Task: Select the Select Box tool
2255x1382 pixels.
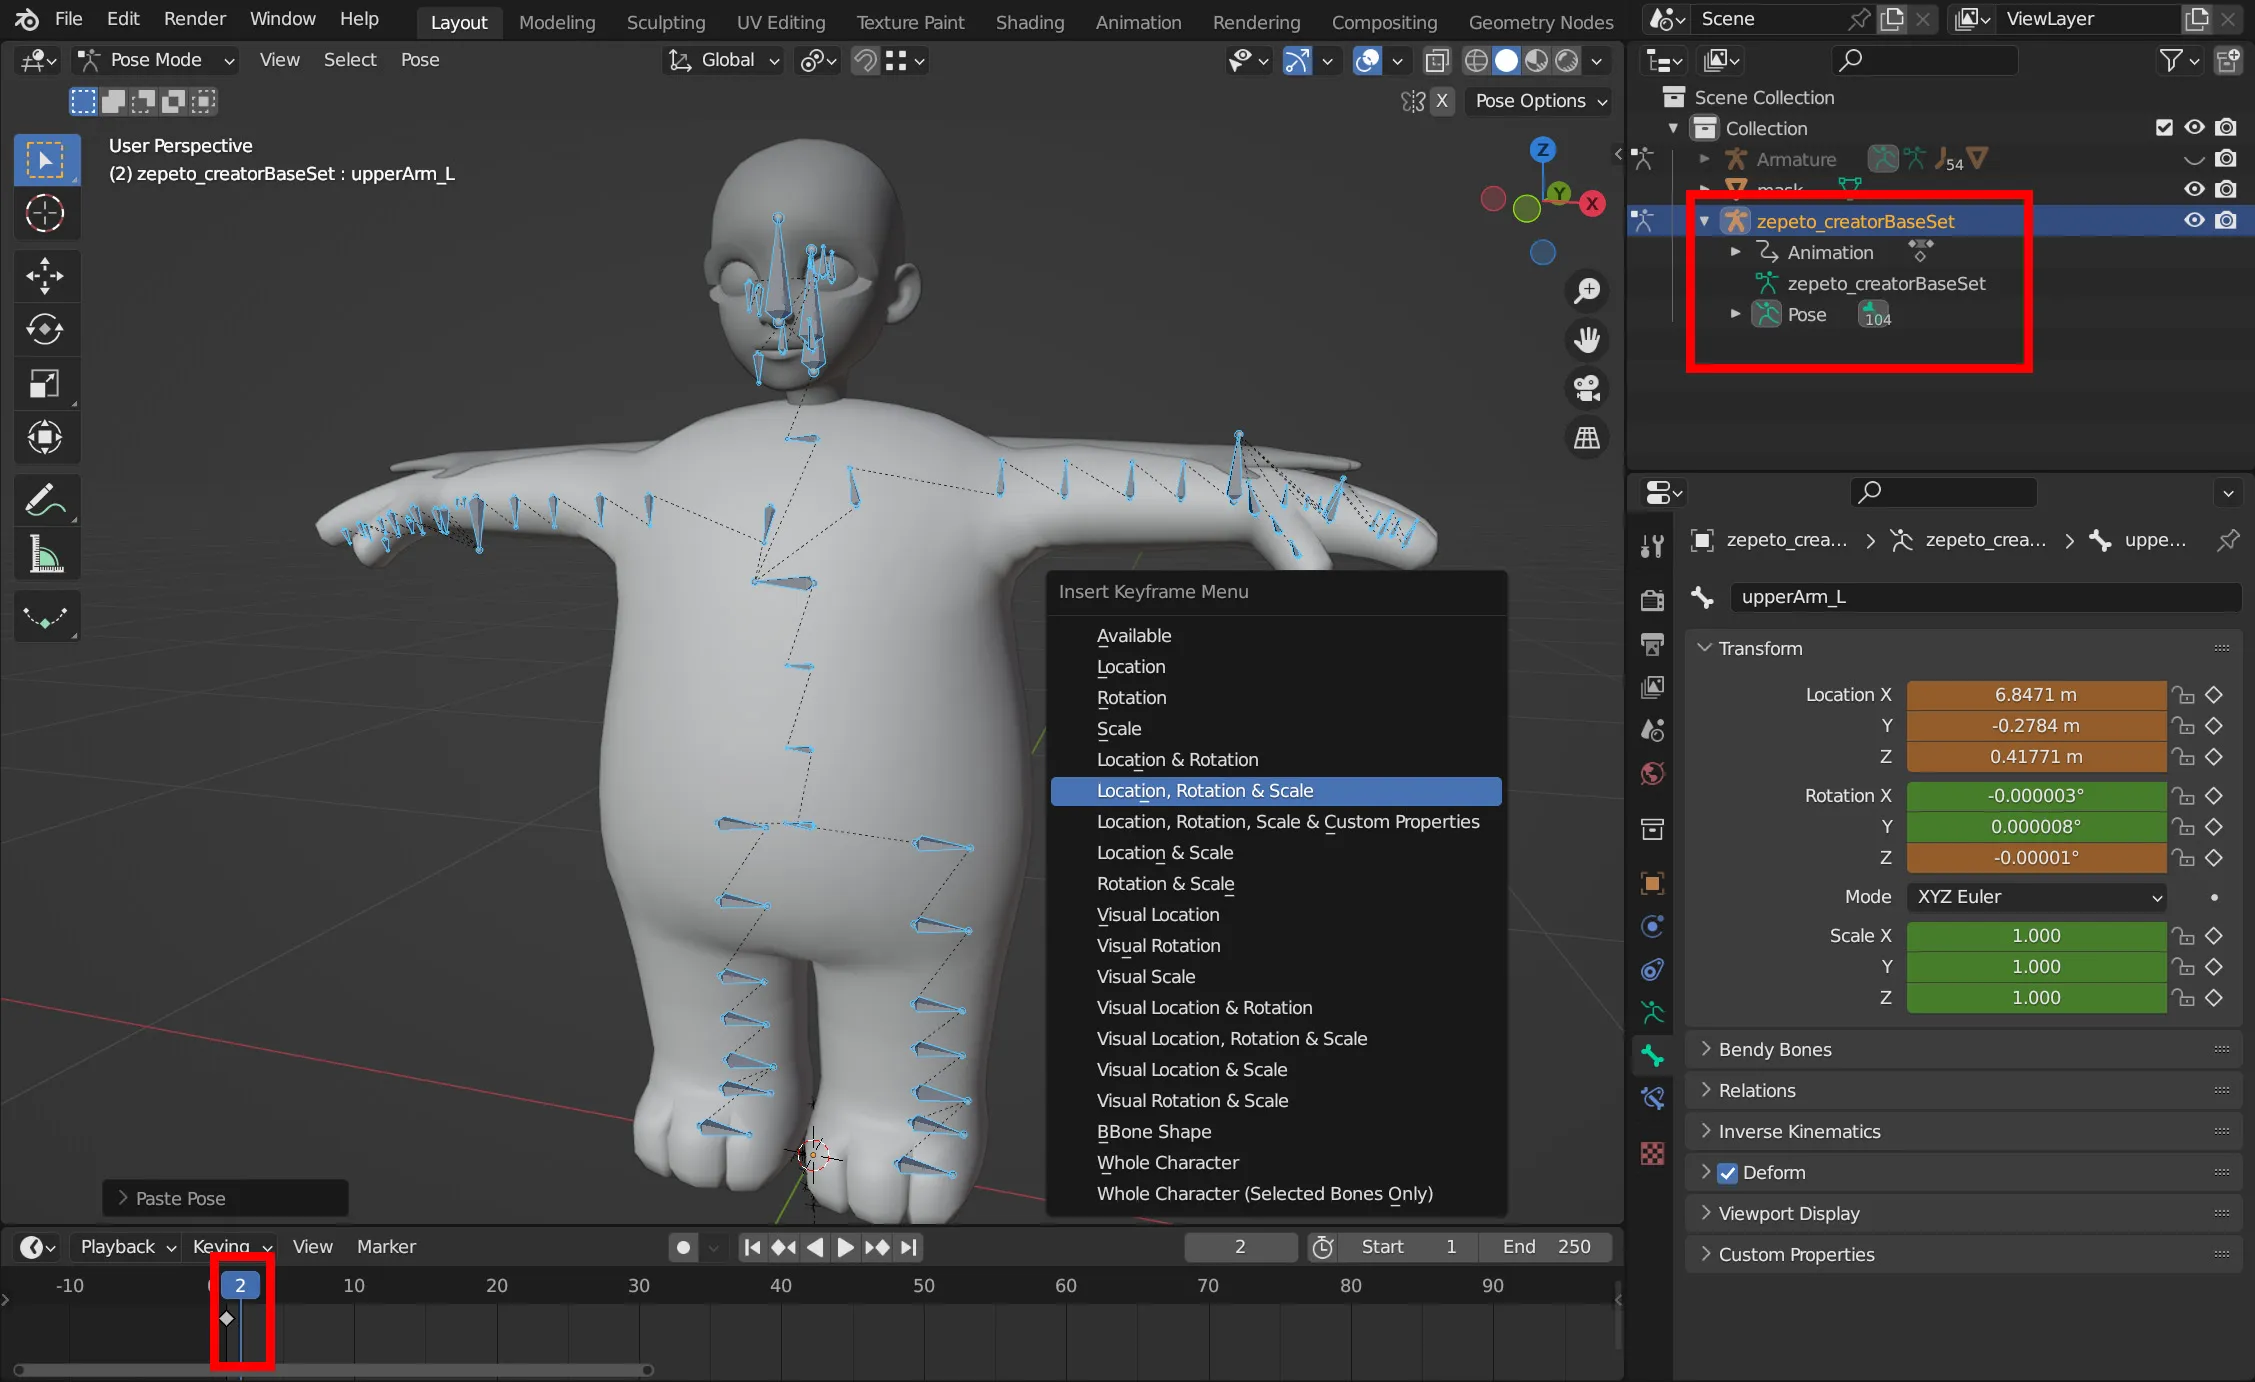Action: click(46, 160)
